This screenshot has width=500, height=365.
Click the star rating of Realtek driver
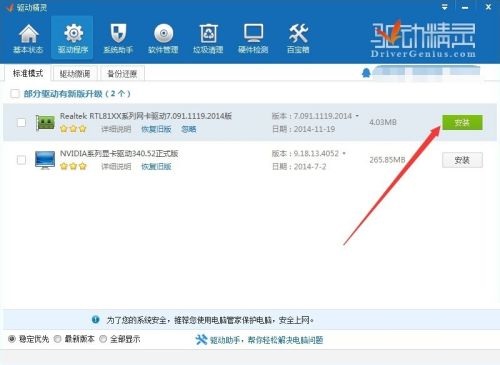[73, 129]
